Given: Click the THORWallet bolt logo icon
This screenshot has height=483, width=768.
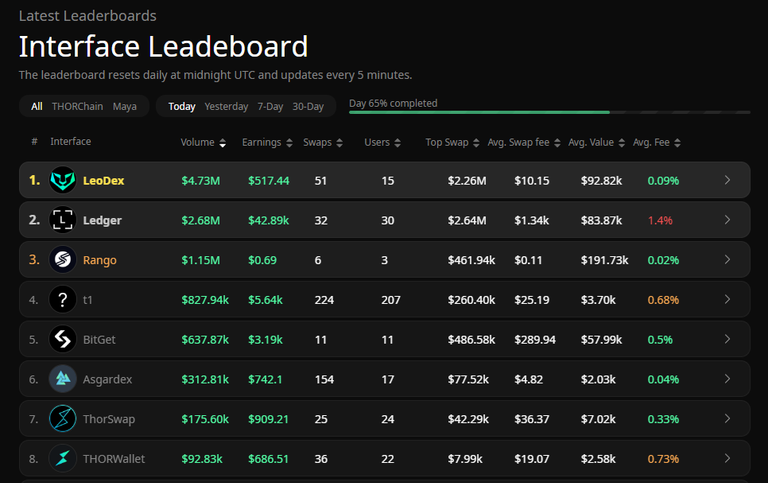Looking at the screenshot, I should (63, 459).
